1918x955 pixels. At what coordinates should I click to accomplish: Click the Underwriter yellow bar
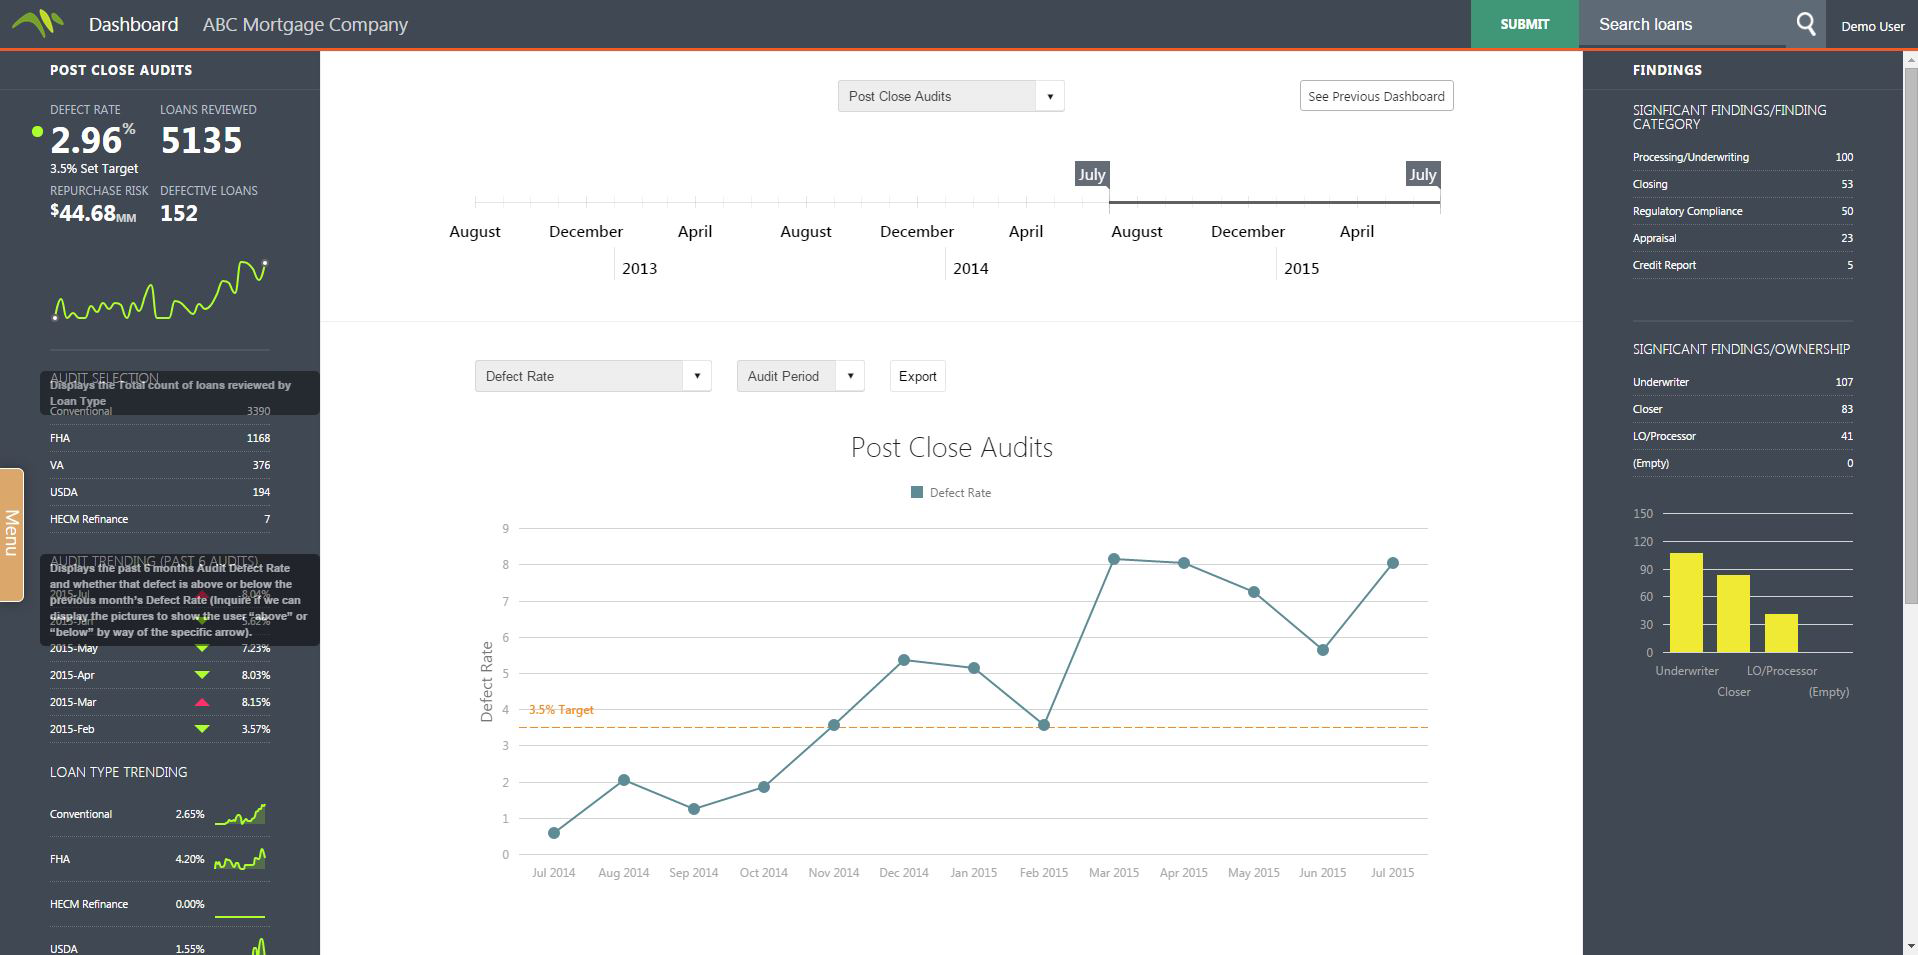(1686, 602)
